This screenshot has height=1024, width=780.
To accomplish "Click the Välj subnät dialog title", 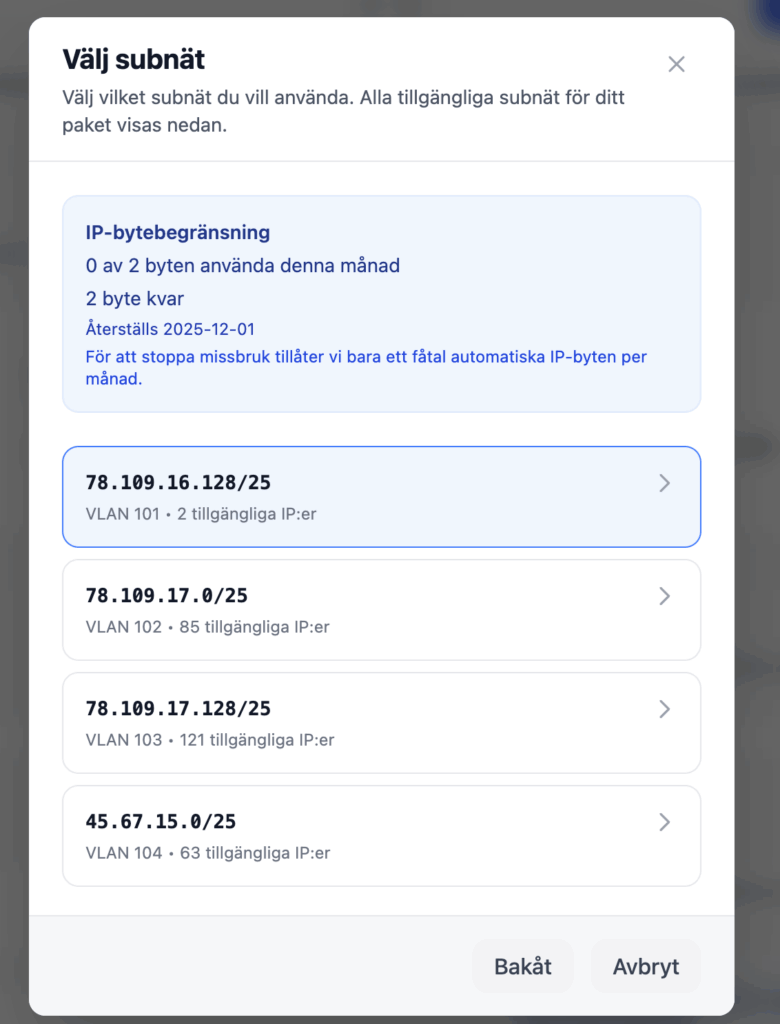I will [134, 59].
